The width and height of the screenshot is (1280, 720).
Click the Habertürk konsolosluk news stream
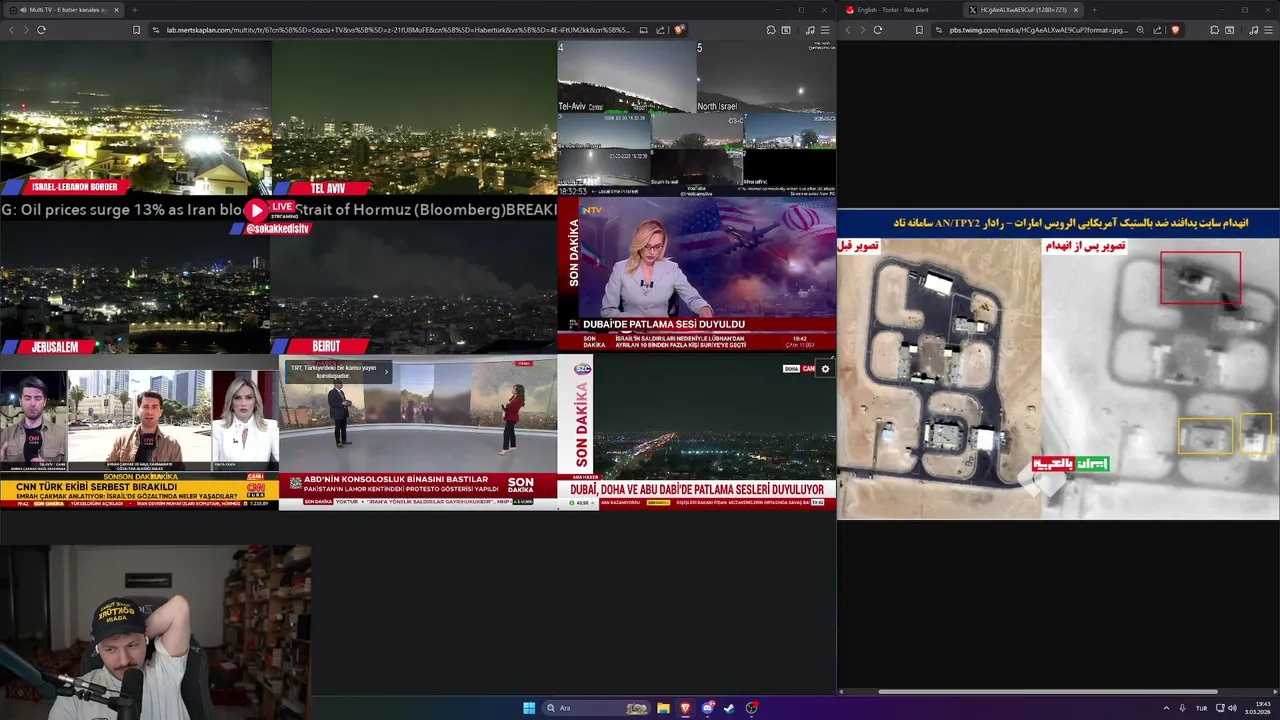418,434
